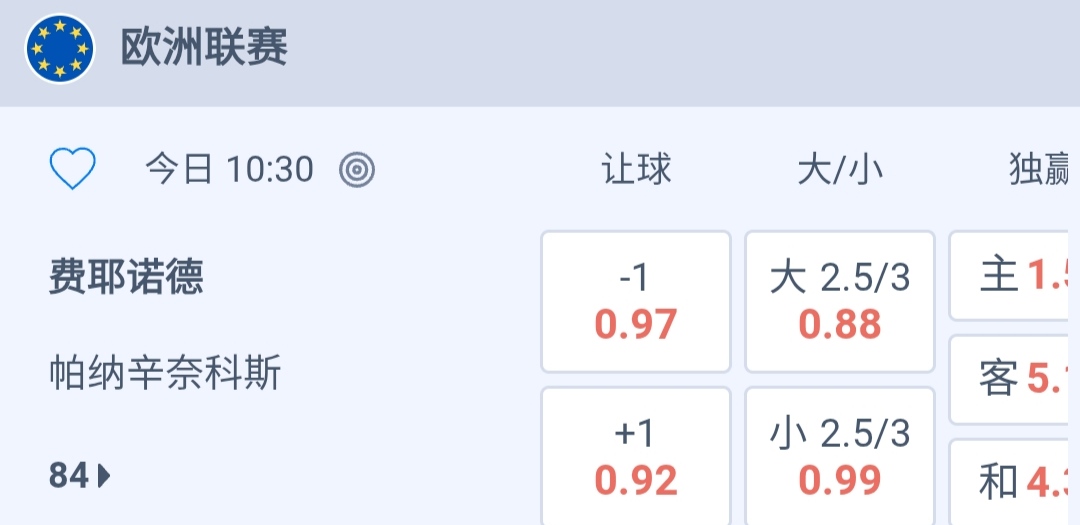This screenshot has height=525, width=1080.
Task: Open team 费耶诺德 match details
Action: click(126, 277)
